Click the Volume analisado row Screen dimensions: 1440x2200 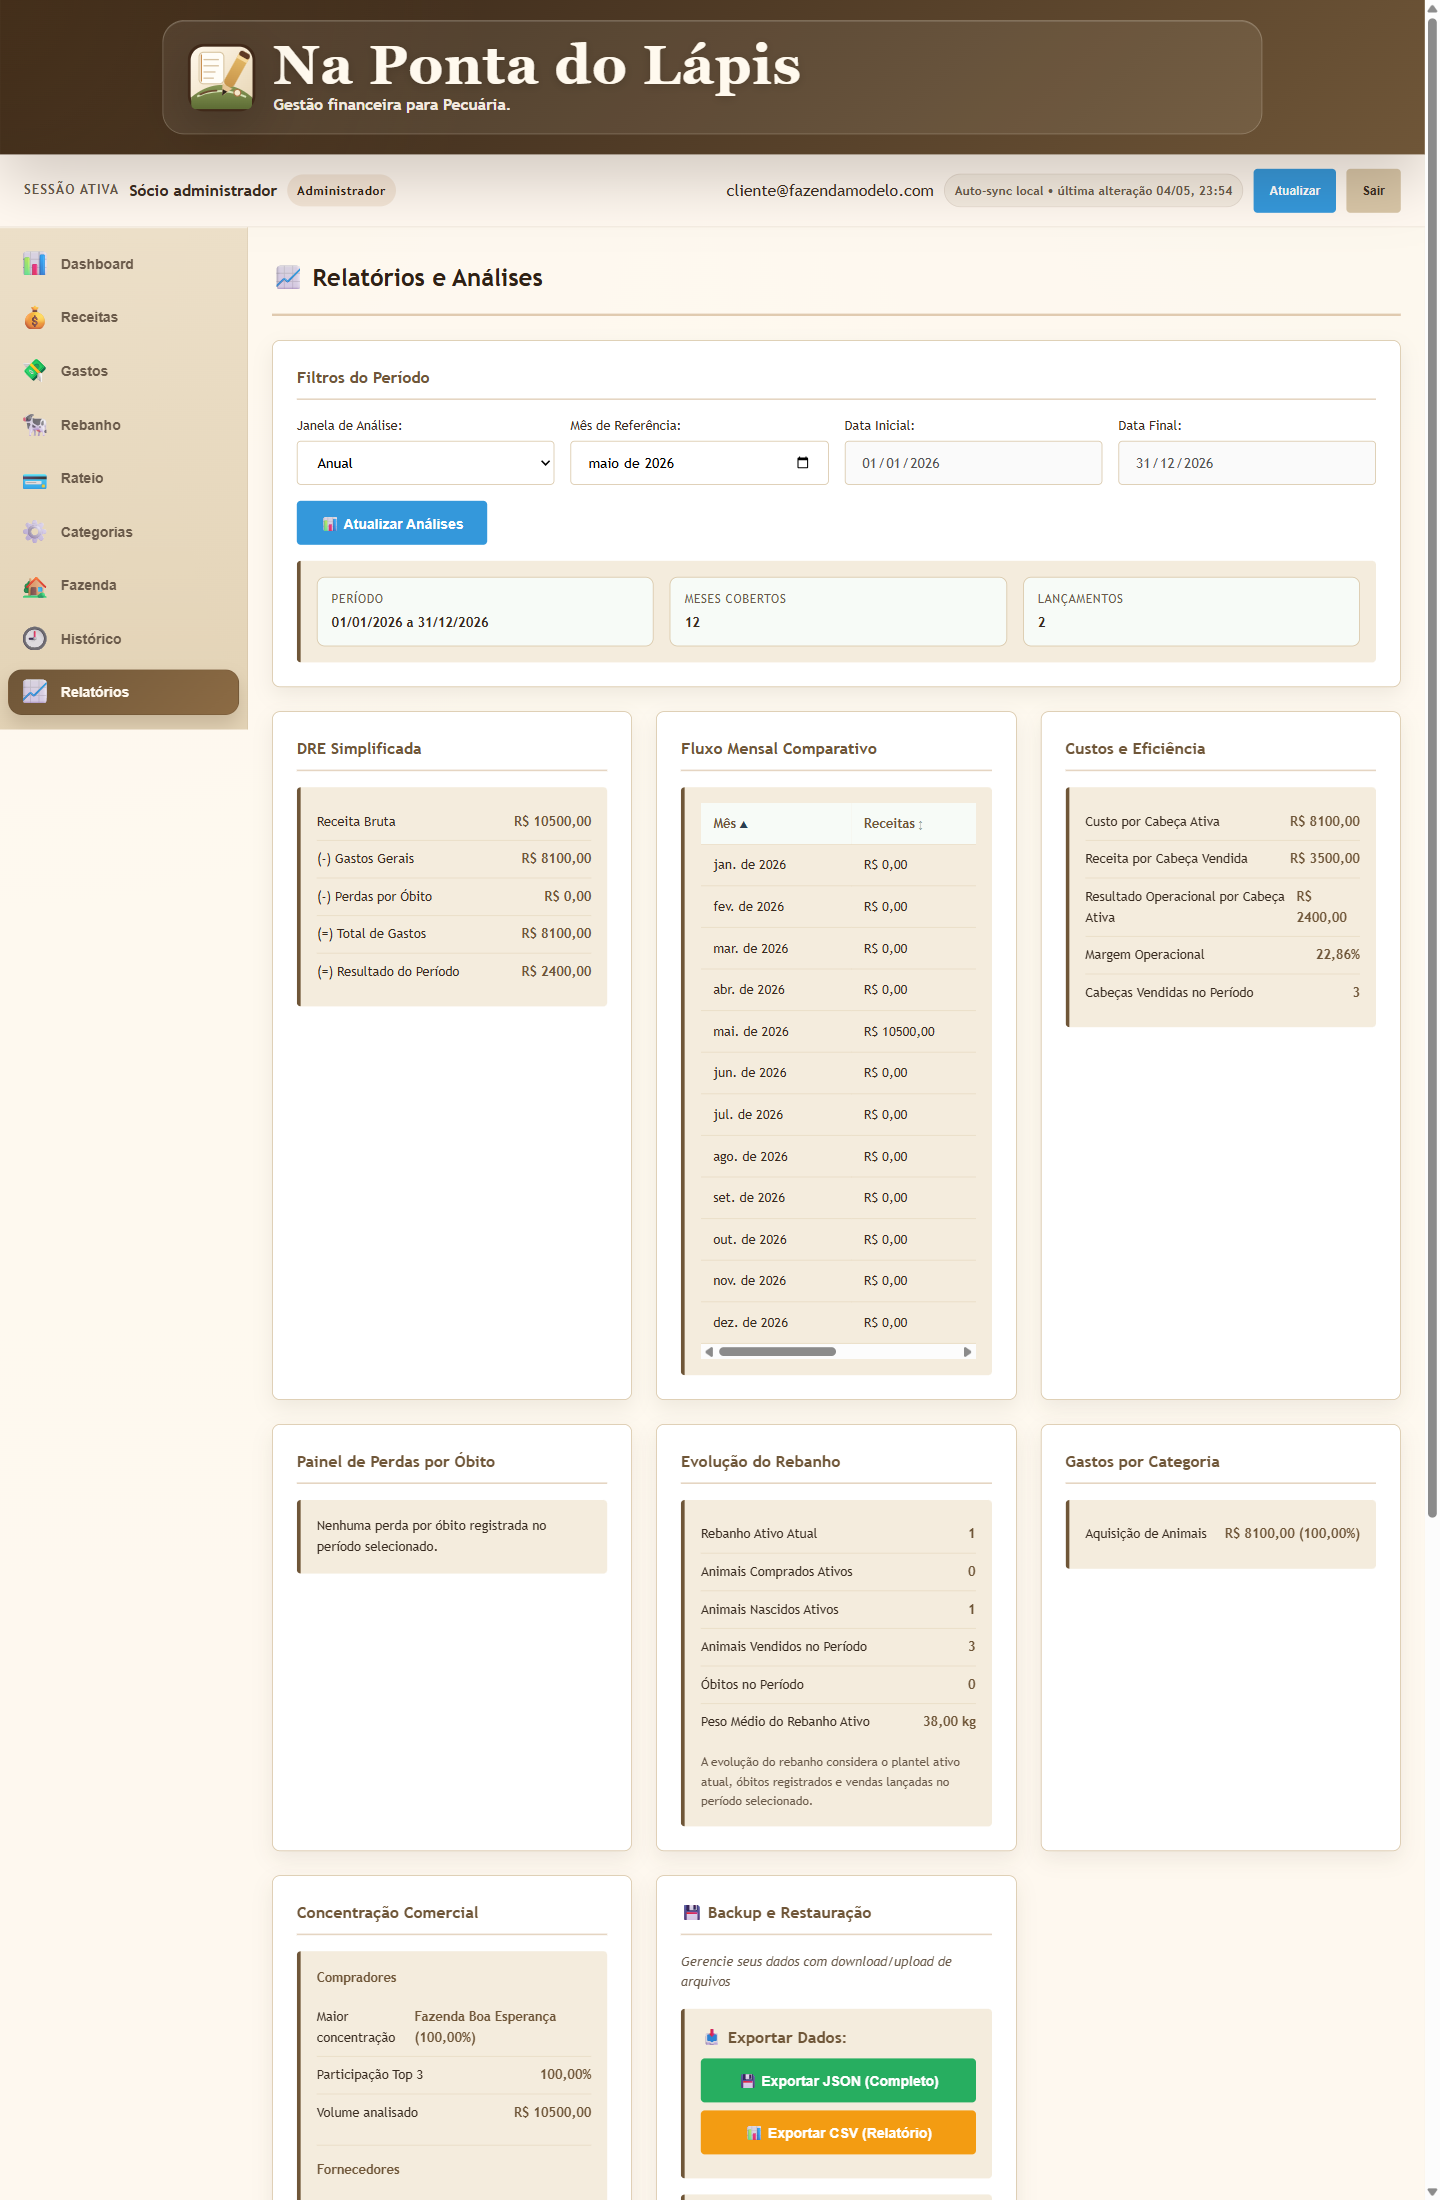454,2112
